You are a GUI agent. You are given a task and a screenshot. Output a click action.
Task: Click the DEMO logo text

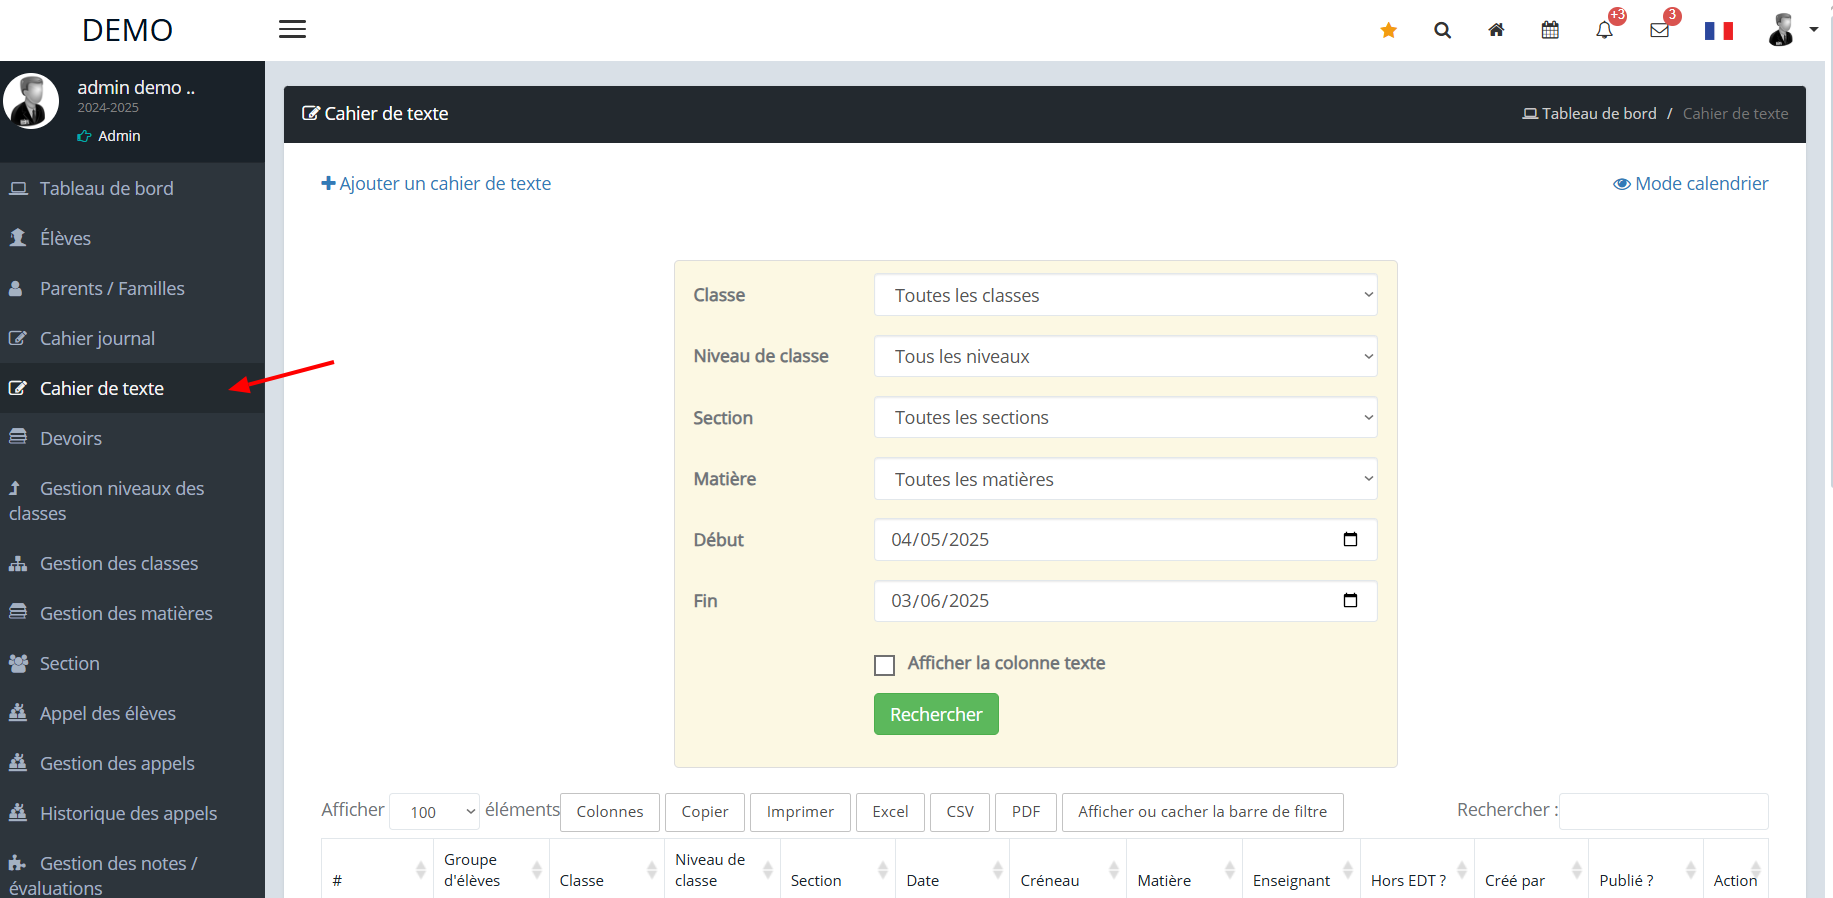[x=127, y=30]
